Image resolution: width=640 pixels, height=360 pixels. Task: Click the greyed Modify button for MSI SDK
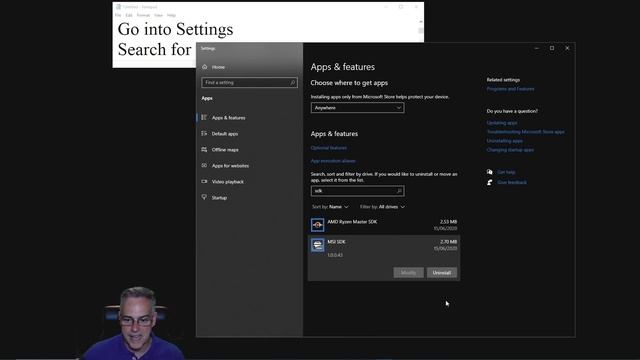[409, 273]
